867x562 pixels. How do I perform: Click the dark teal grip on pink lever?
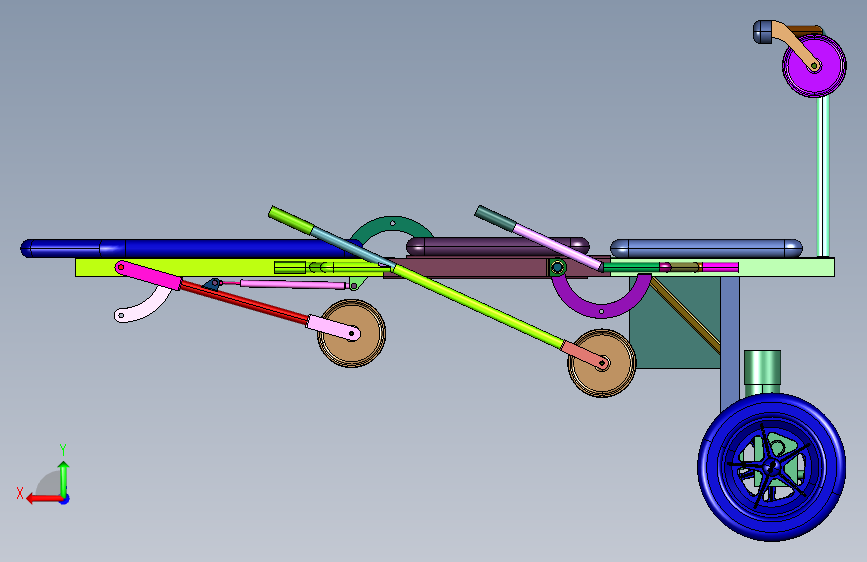pyautogui.click(x=495, y=218)
